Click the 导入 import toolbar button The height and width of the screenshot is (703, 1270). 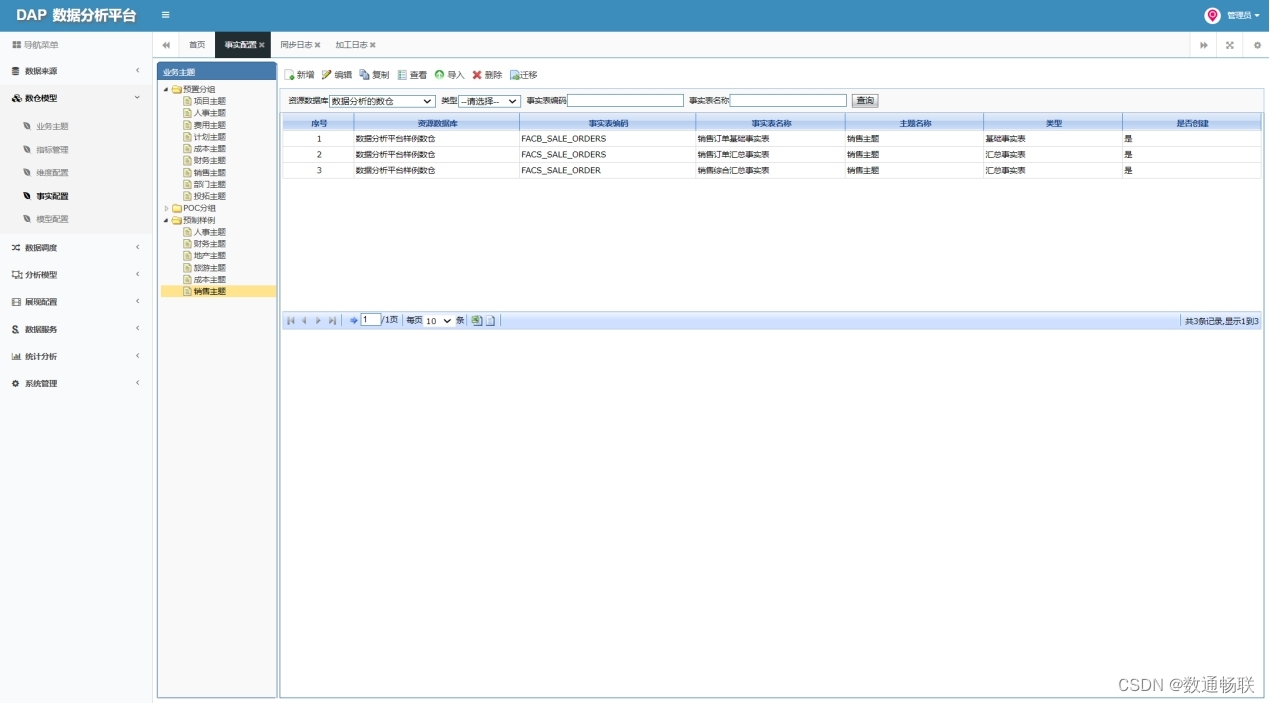[x=449, y=75]
